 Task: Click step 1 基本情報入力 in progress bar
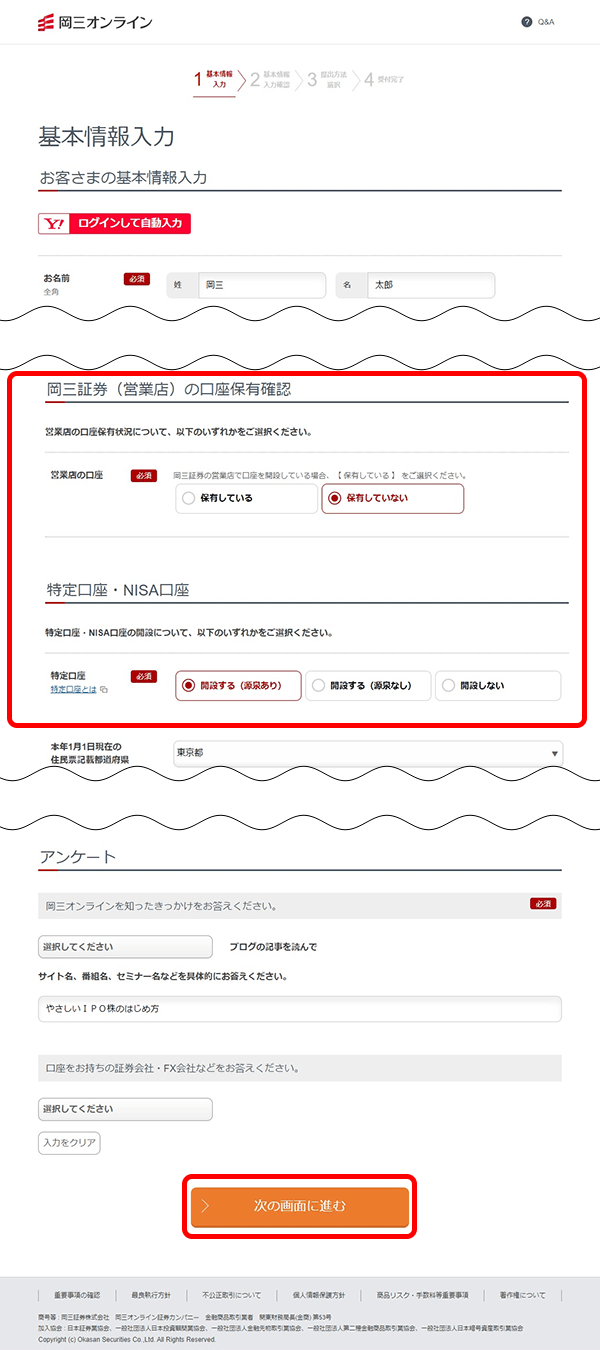[x=214, y=79]
